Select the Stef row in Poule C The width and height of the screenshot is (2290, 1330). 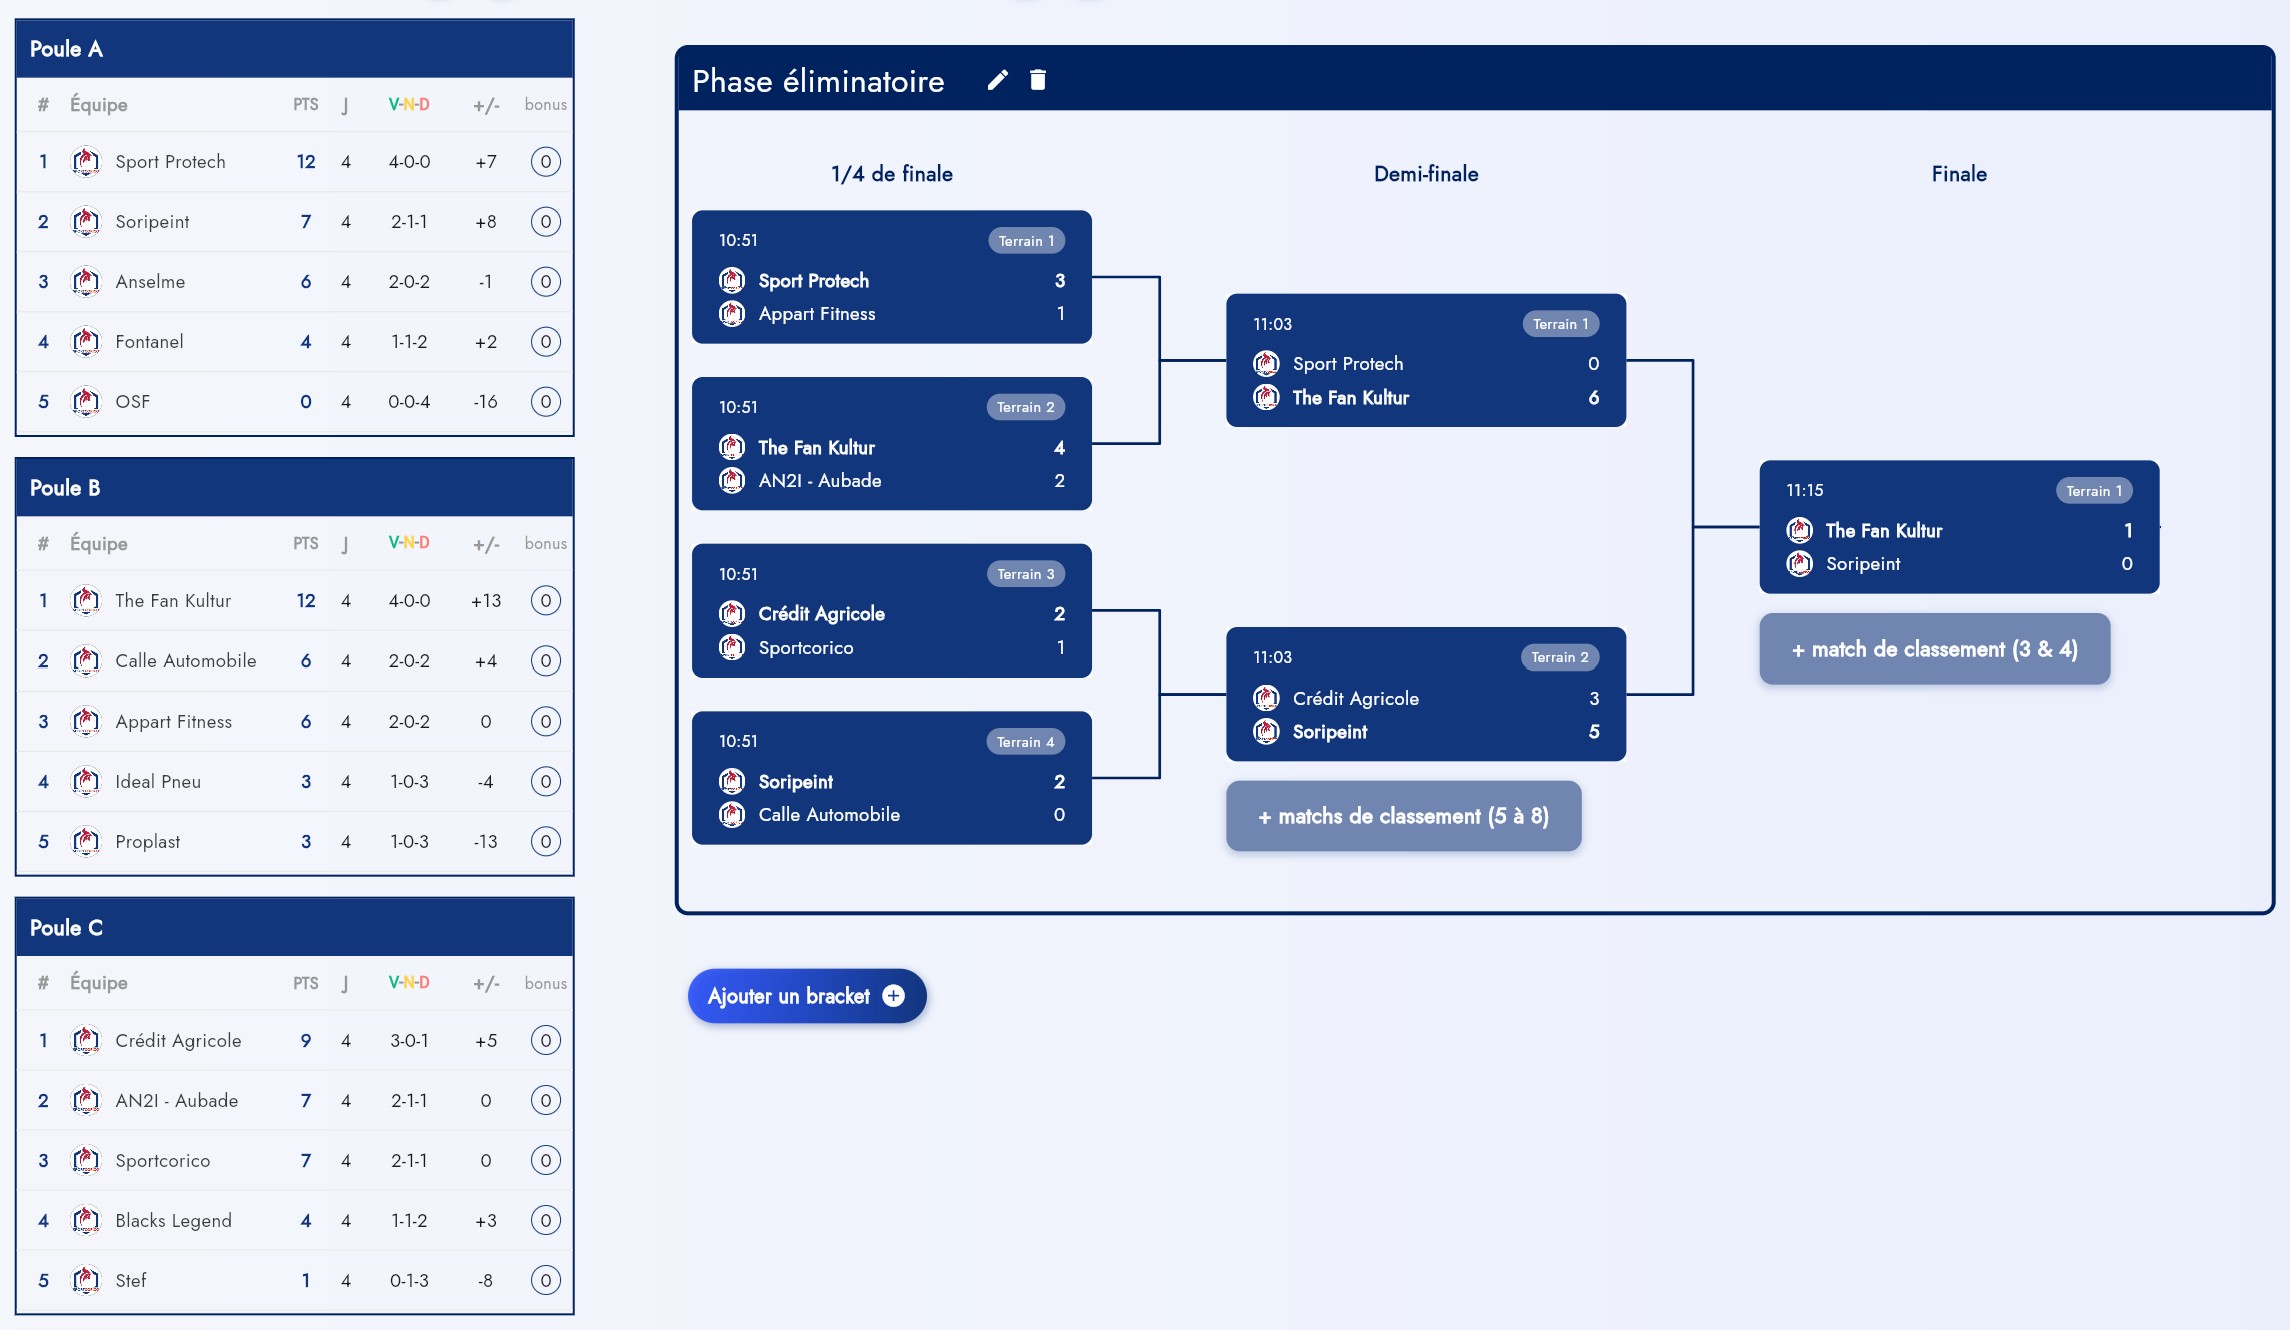pyautogui.click(x=294, y=1281)
